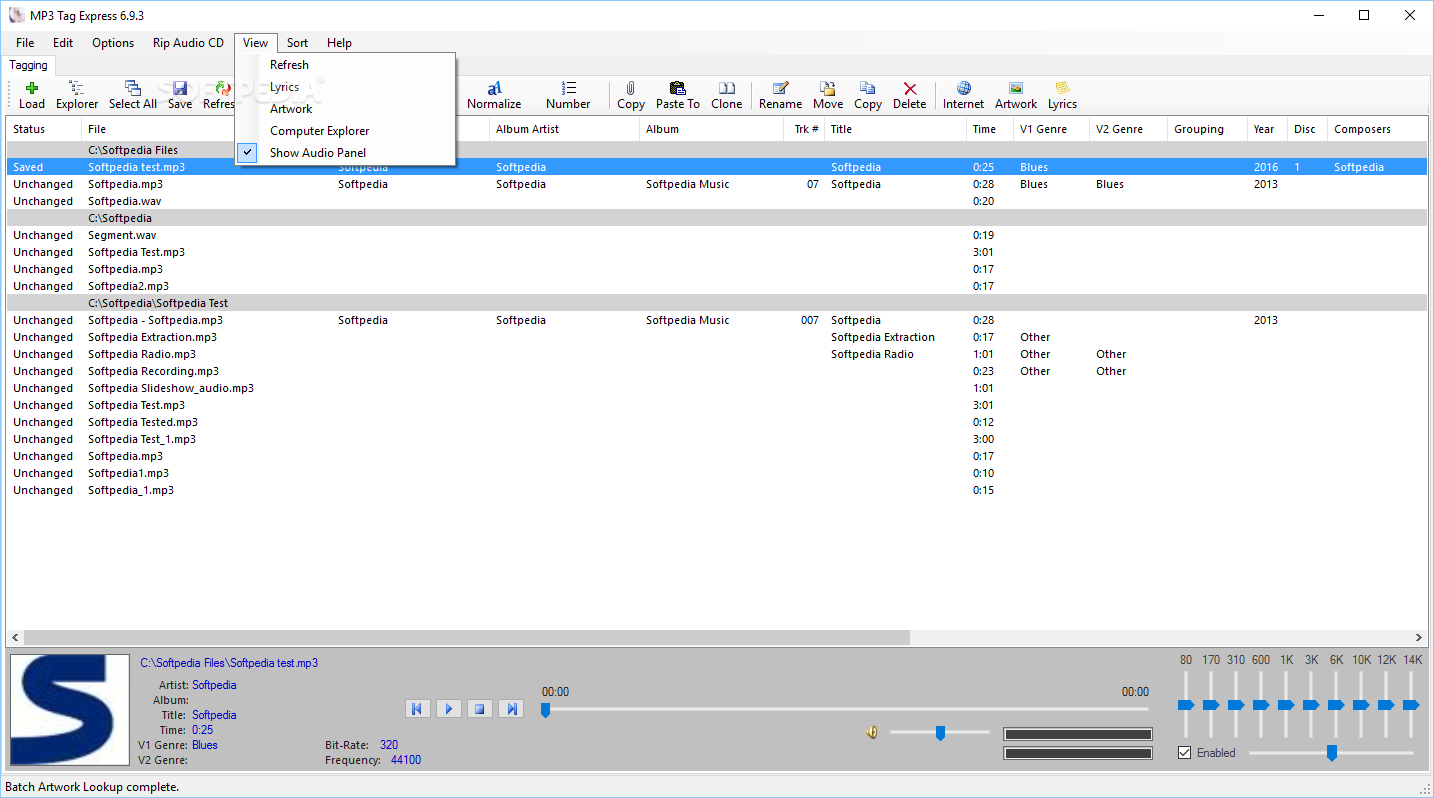This screenshot has width=1434, height=798.
Task: Sort by the V1 Genre column header
Action: point(1051,129)
